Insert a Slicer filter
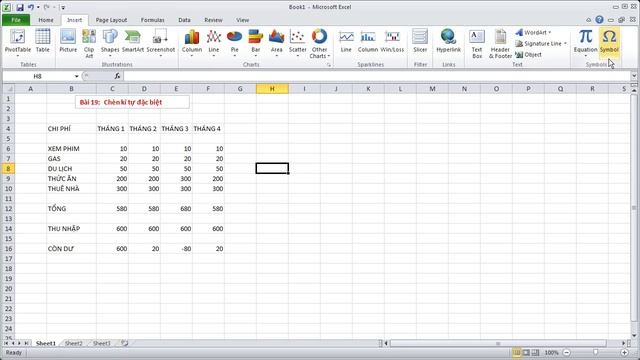This screenshot has height=360, width=640. click(420, 41)
